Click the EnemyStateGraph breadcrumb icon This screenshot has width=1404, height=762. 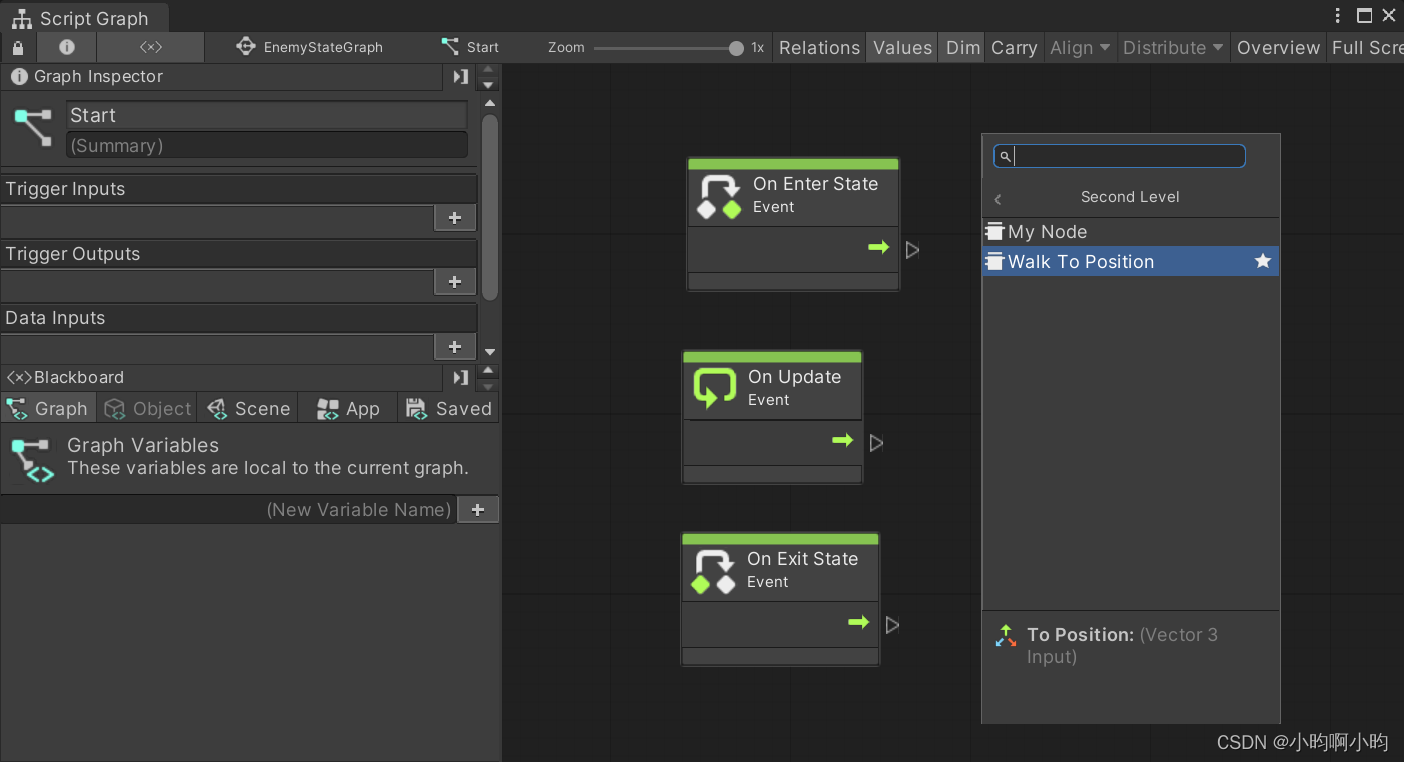click(245, 46)
